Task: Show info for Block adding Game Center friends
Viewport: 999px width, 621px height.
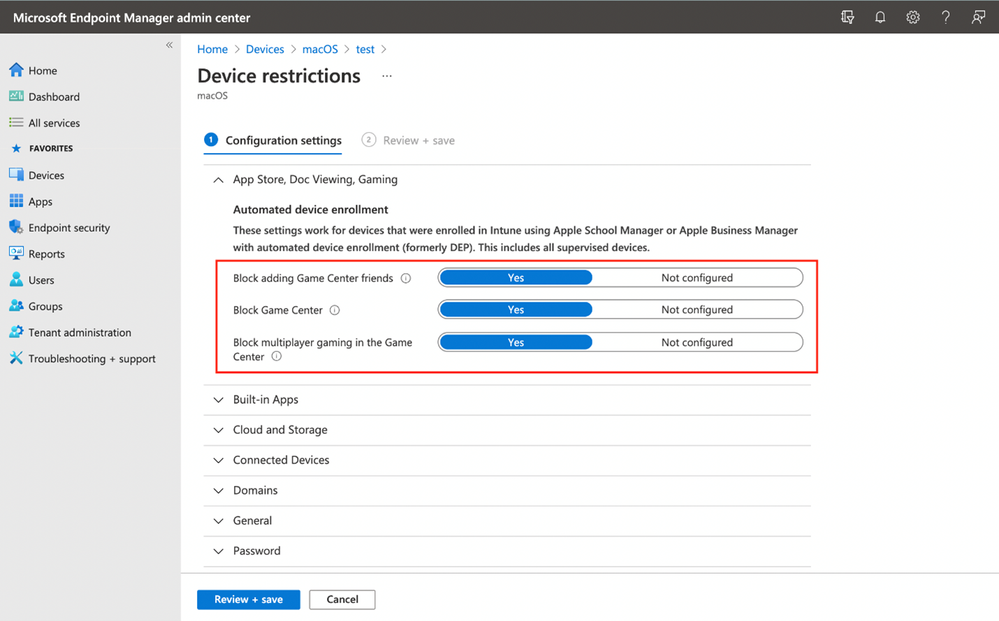Action: [406, 278]
